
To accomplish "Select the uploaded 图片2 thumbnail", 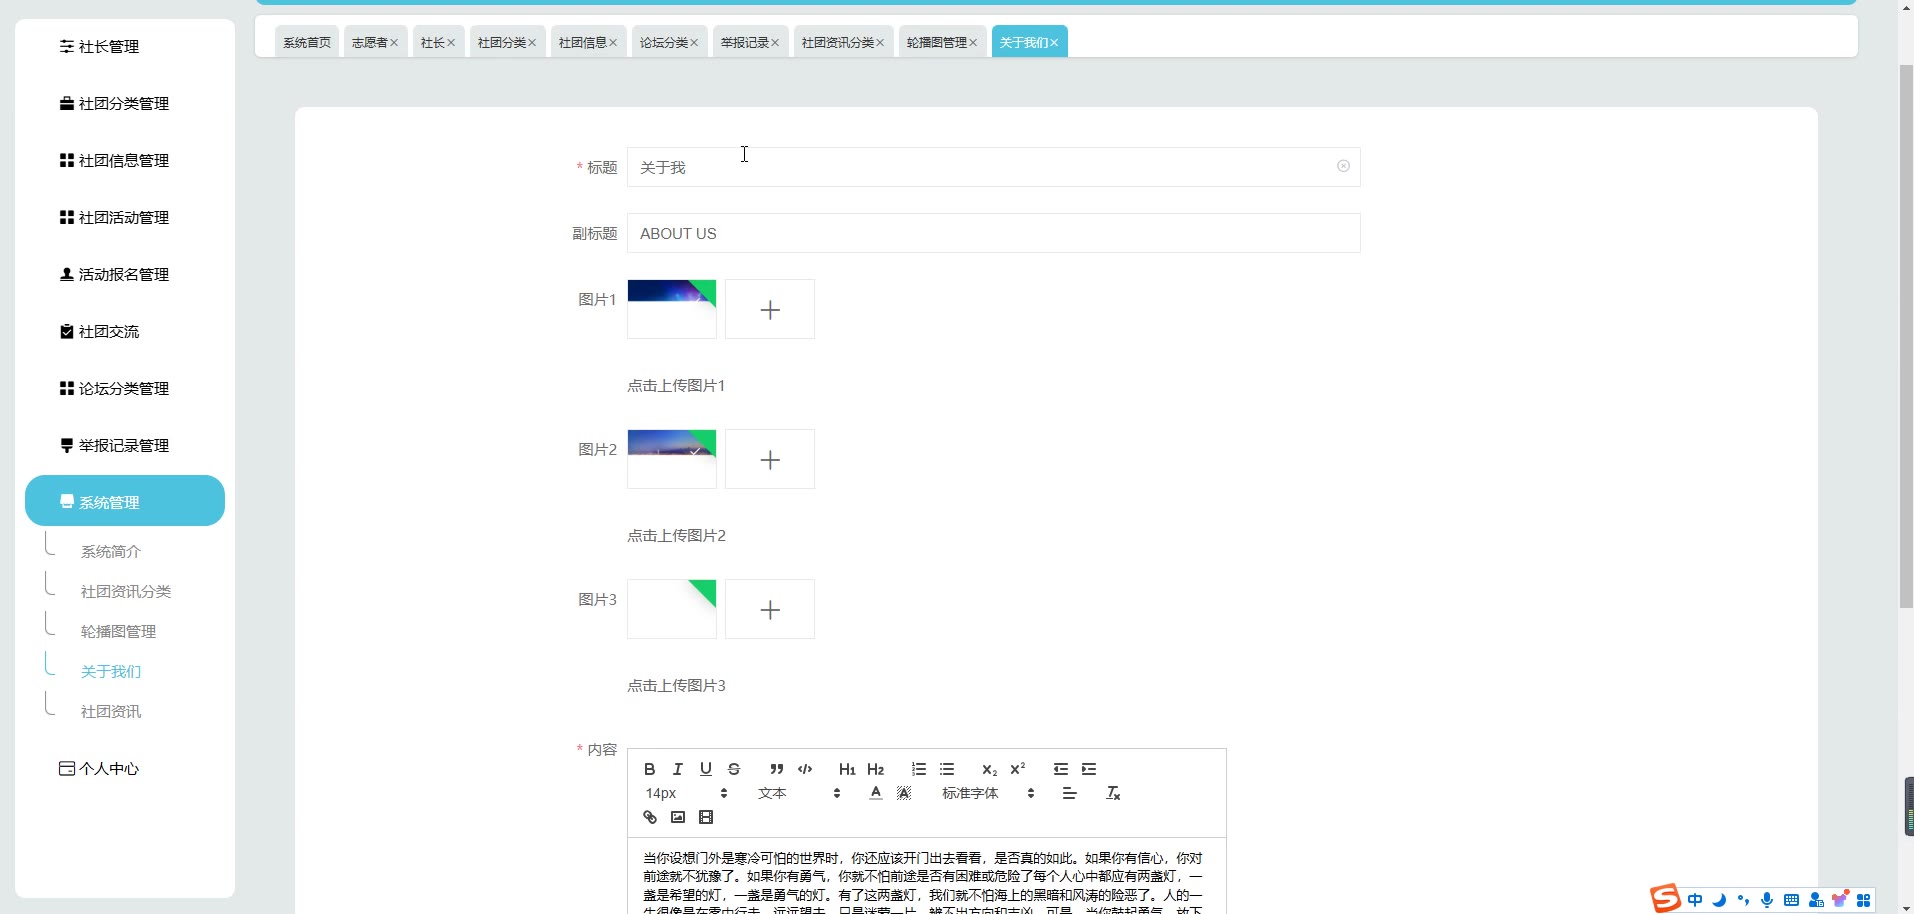I will [672, 459].
